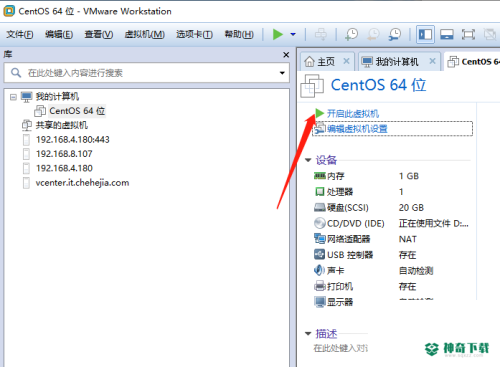The height and width of the screenshot is (367, 500).
Task: Collapse the 描述 section
Action: coord(308,333)
